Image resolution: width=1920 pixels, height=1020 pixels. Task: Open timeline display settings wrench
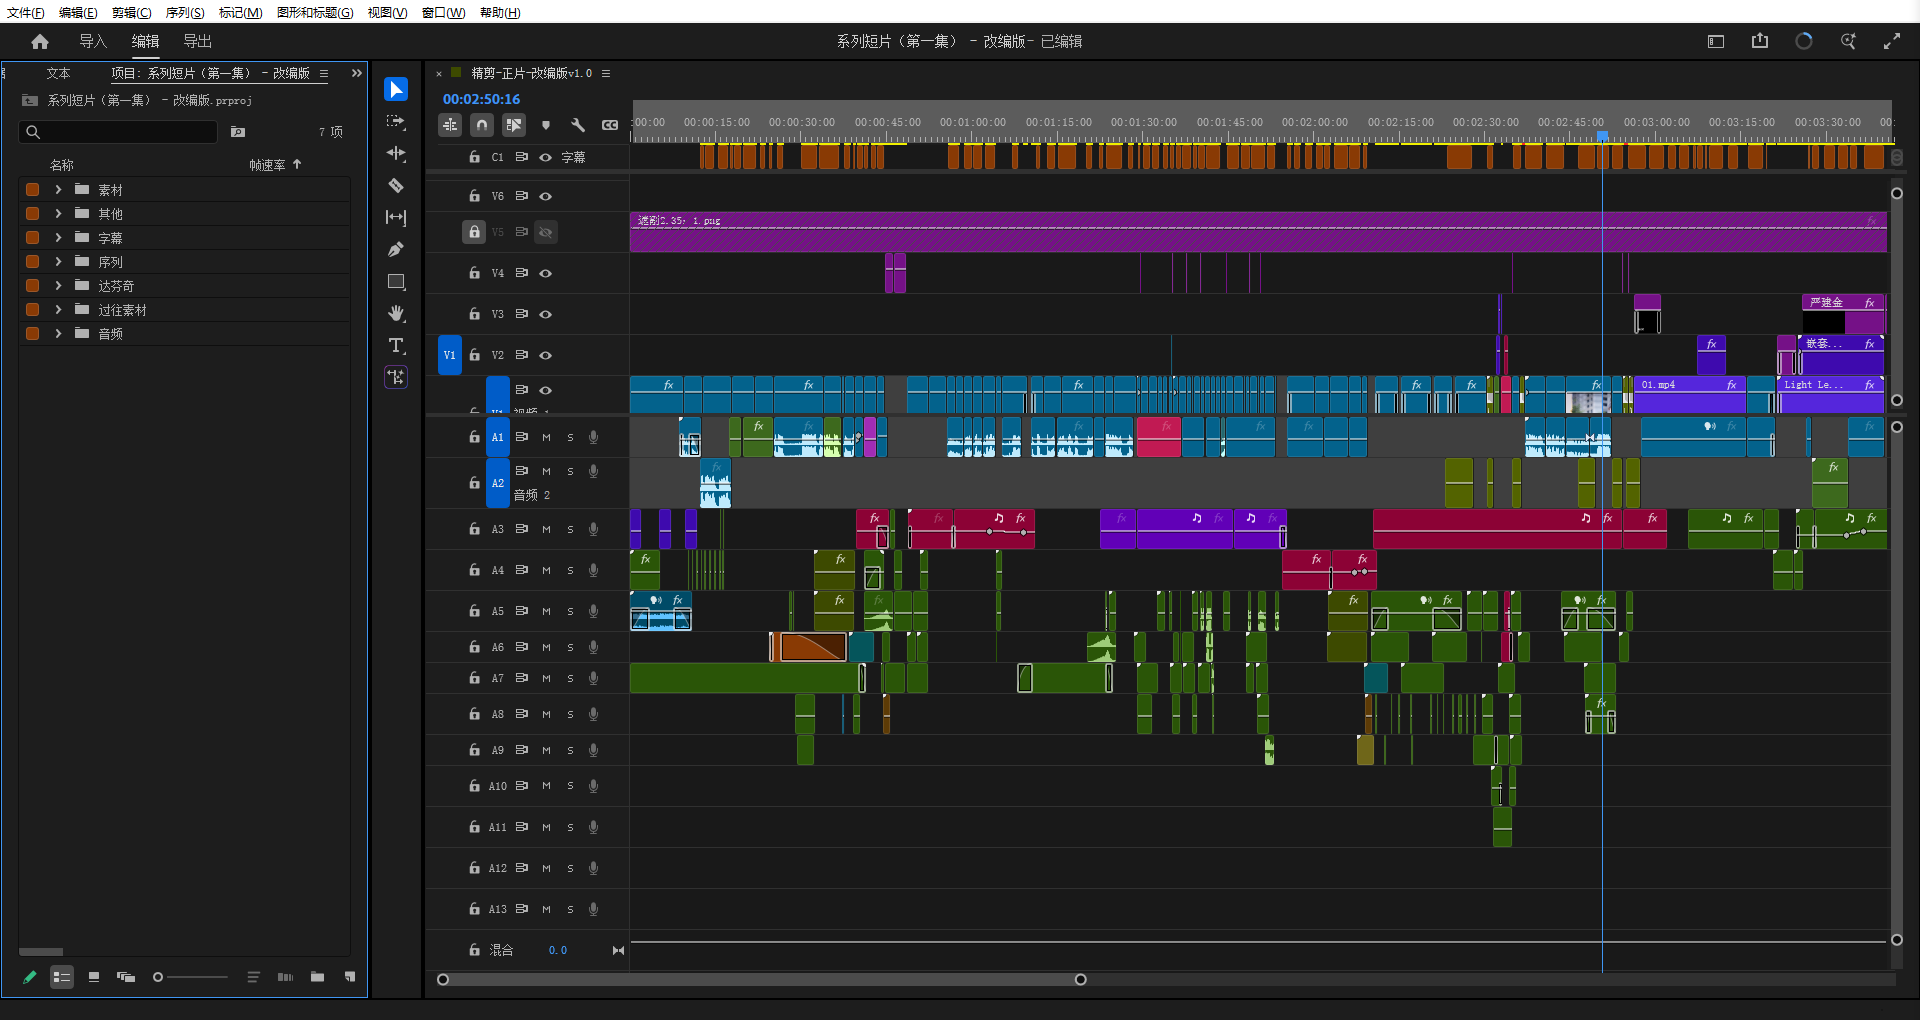click(578, 125)
